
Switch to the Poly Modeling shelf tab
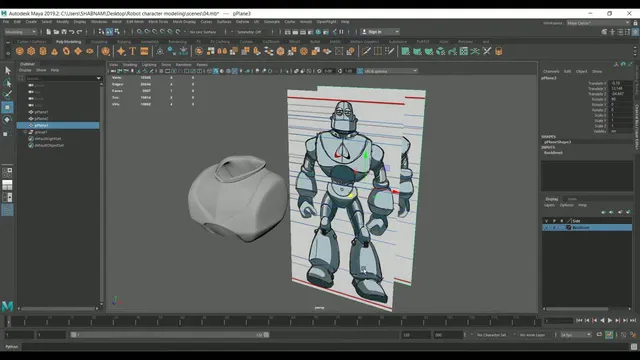[x=69, y=42]
